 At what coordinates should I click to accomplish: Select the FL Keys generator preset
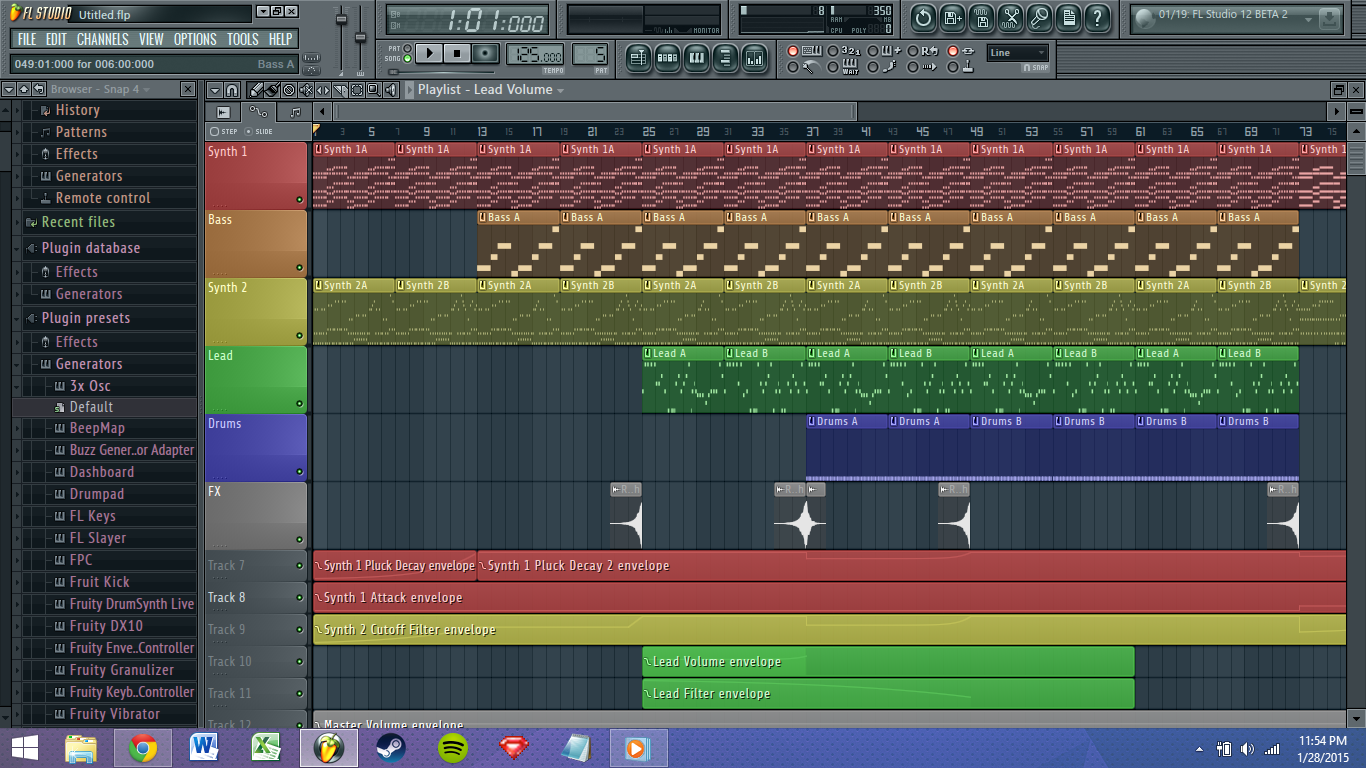click(x=92, y=516)
